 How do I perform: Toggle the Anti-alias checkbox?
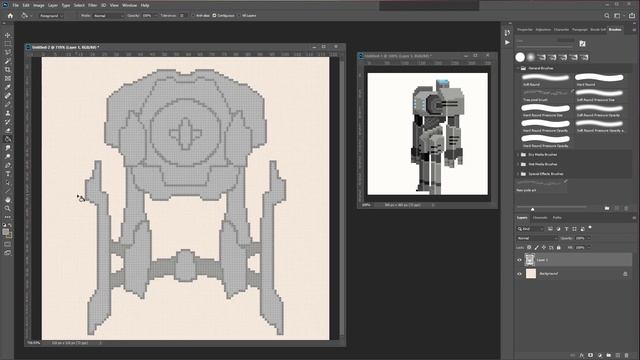194,16
